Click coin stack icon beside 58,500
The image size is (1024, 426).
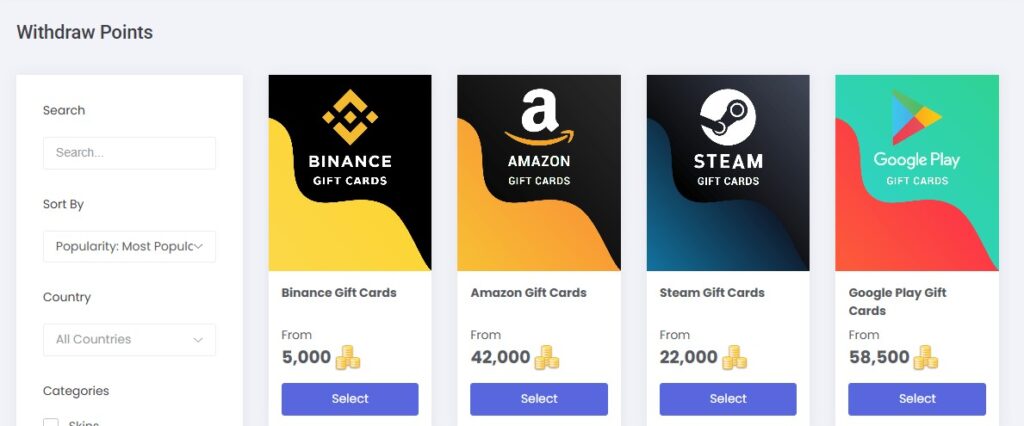pyautogui.click(x=926, y=357)
